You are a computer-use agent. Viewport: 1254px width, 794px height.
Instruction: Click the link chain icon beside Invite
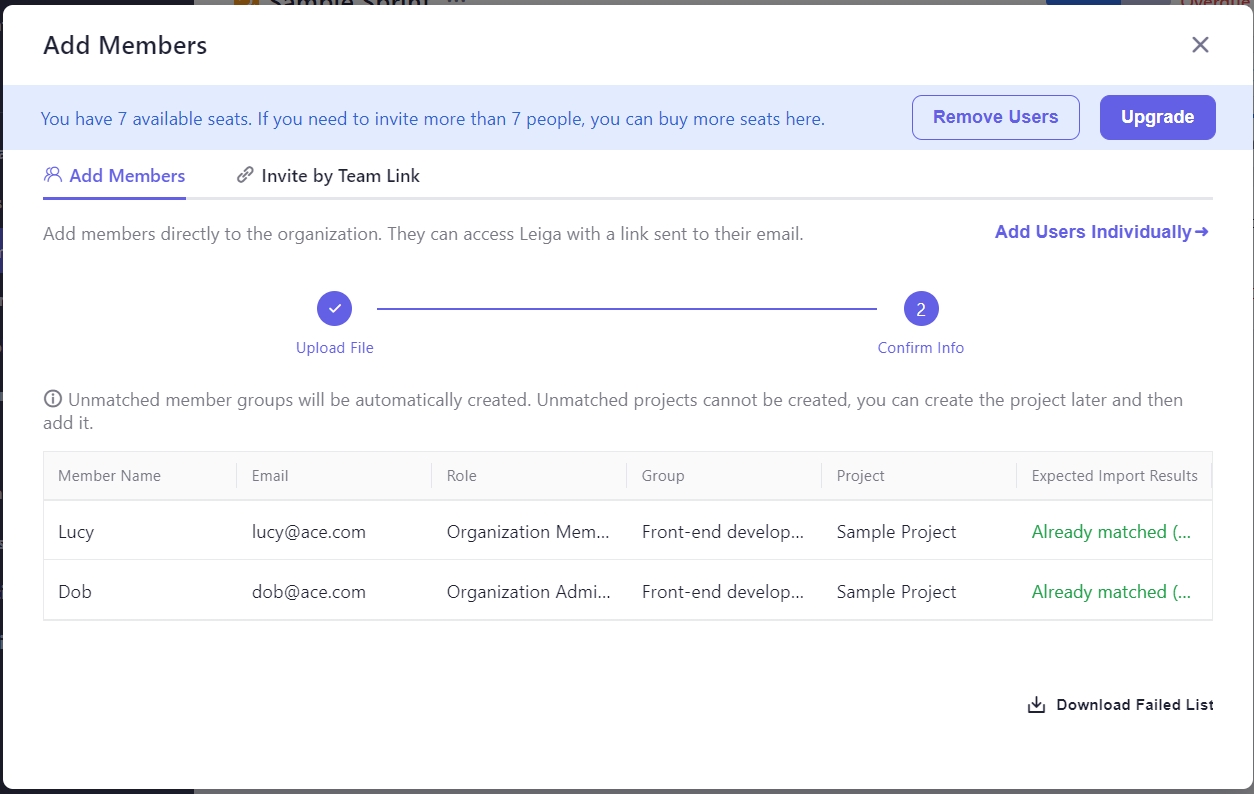point(245,175)
